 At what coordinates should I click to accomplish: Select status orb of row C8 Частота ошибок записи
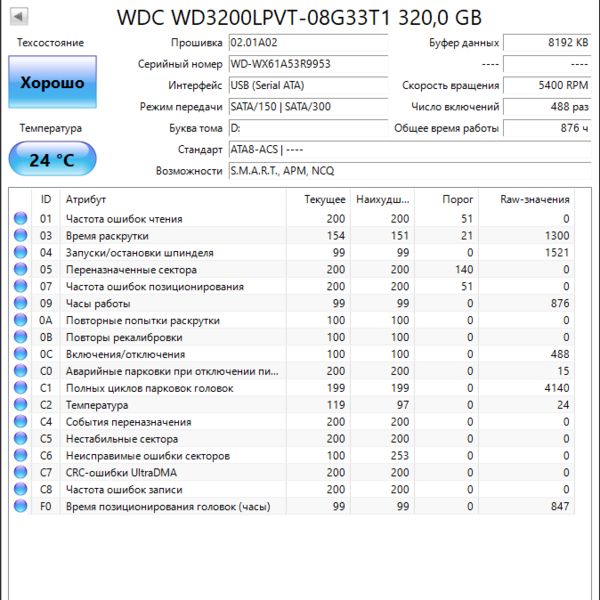point(21,489)
